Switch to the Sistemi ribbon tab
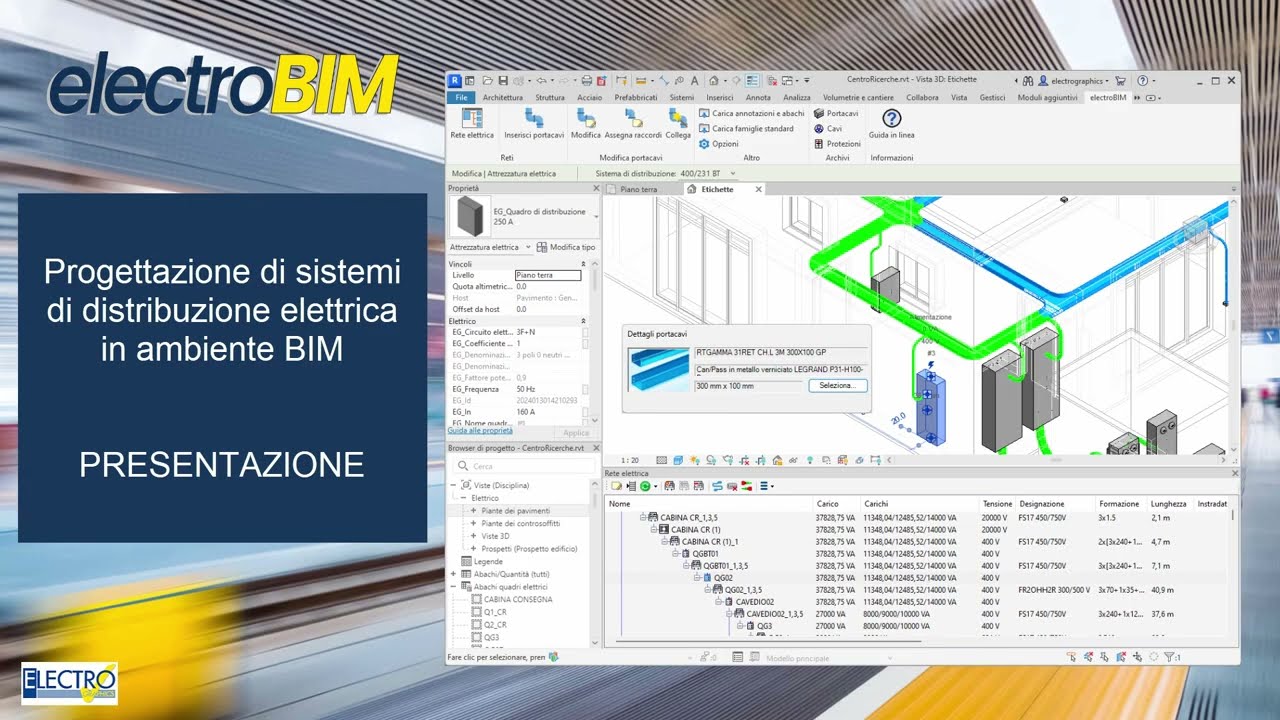 point(681,98)
